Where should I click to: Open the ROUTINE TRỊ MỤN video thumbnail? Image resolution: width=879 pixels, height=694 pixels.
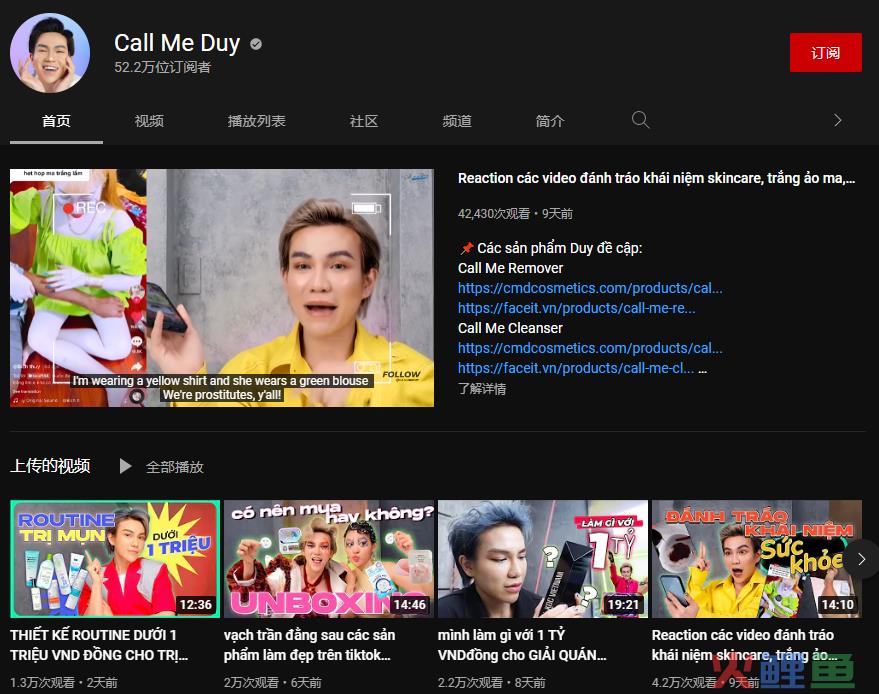click(115, 559)
